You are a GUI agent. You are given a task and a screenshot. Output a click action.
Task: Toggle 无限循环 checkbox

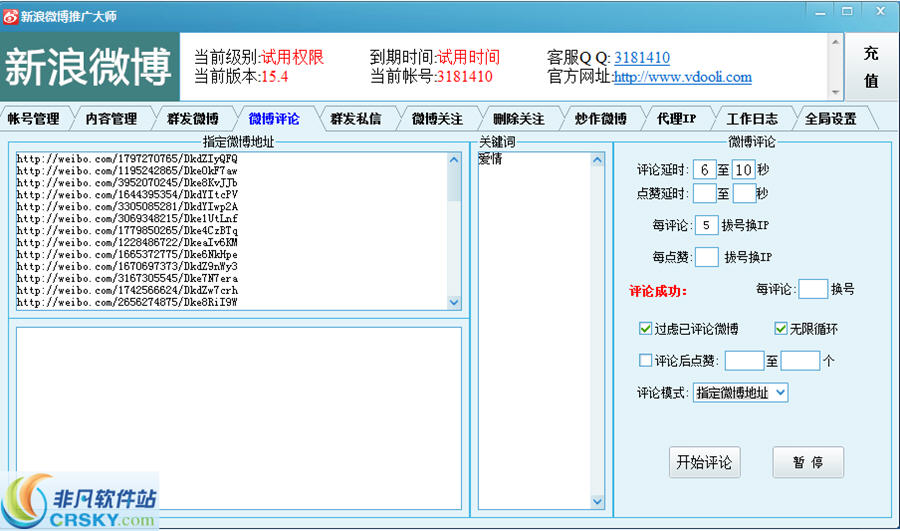coord(781,328)
